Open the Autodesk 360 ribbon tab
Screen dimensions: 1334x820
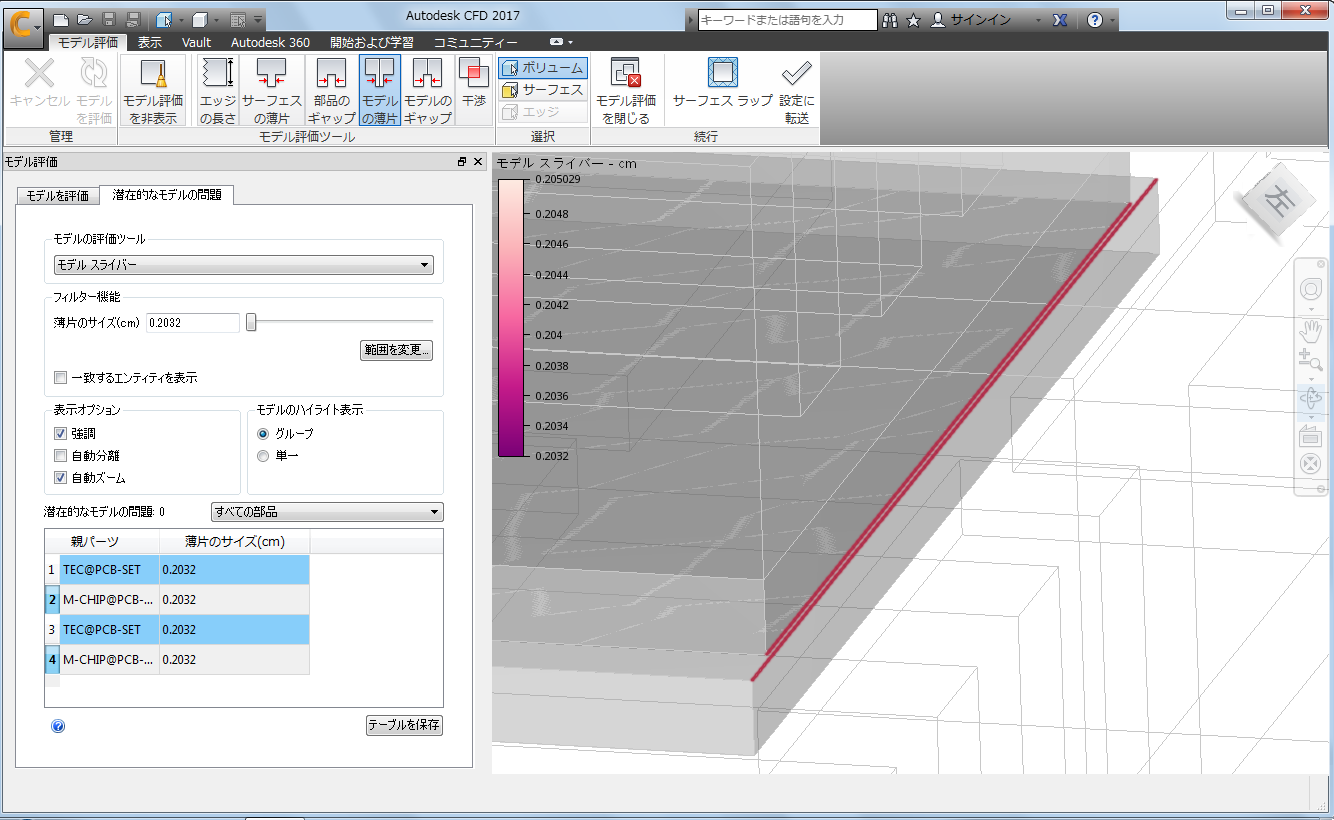[x=270, y=42]
